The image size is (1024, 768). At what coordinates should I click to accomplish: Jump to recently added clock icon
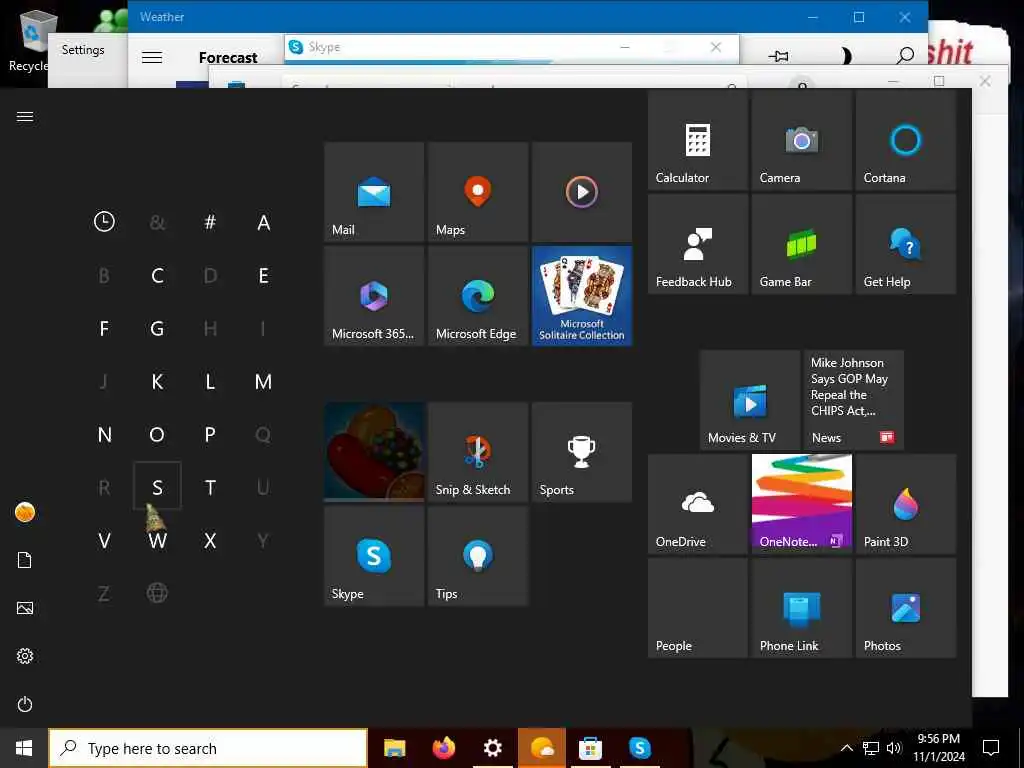tap(104, 222)
